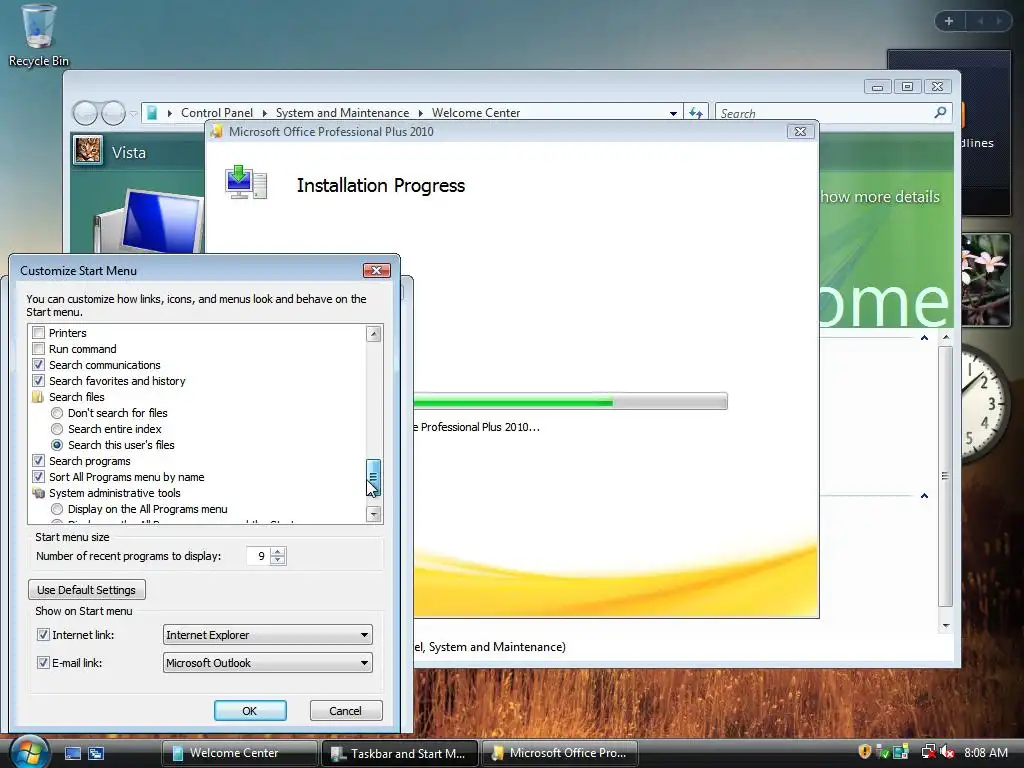Collapse the lower Welcome Center section chevron
1024x768 pixels.
(x=924, y=496)
